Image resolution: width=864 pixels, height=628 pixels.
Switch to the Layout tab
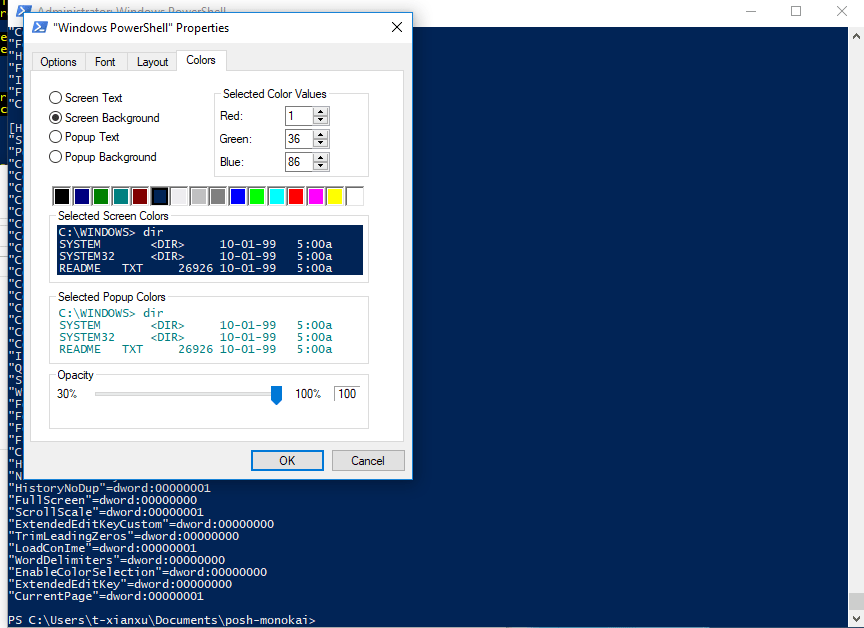pyautogui.click(x=151, y=61)
